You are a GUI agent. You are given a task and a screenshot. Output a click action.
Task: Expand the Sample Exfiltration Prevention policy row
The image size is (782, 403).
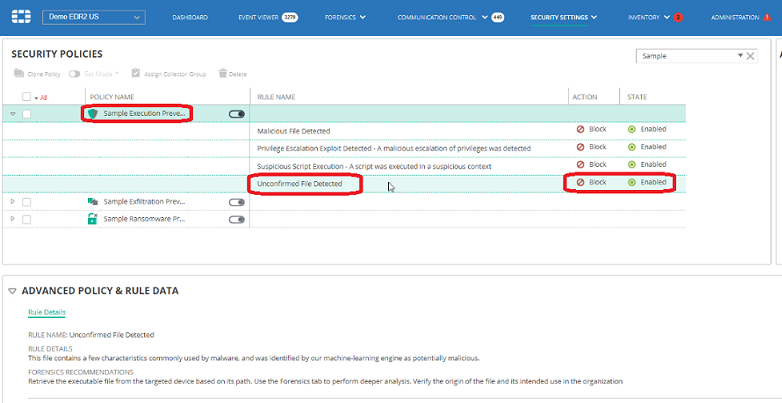tap(13, 202)
